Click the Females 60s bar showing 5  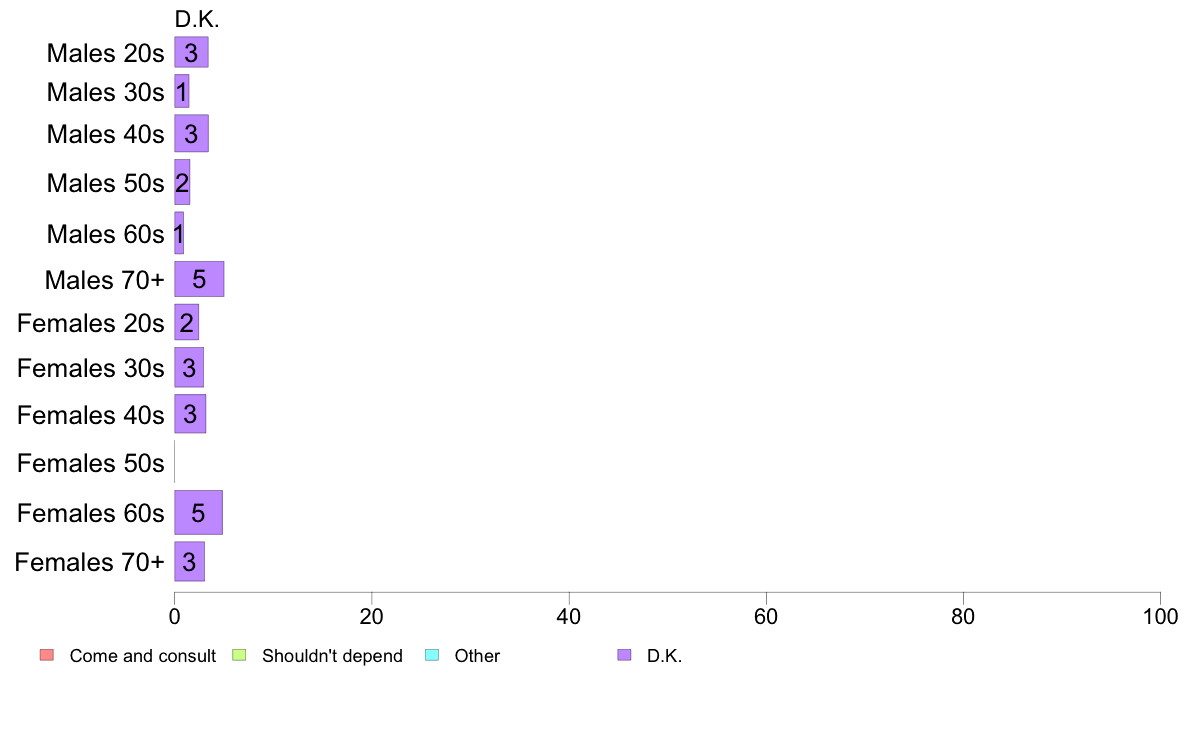pos(199,512)
